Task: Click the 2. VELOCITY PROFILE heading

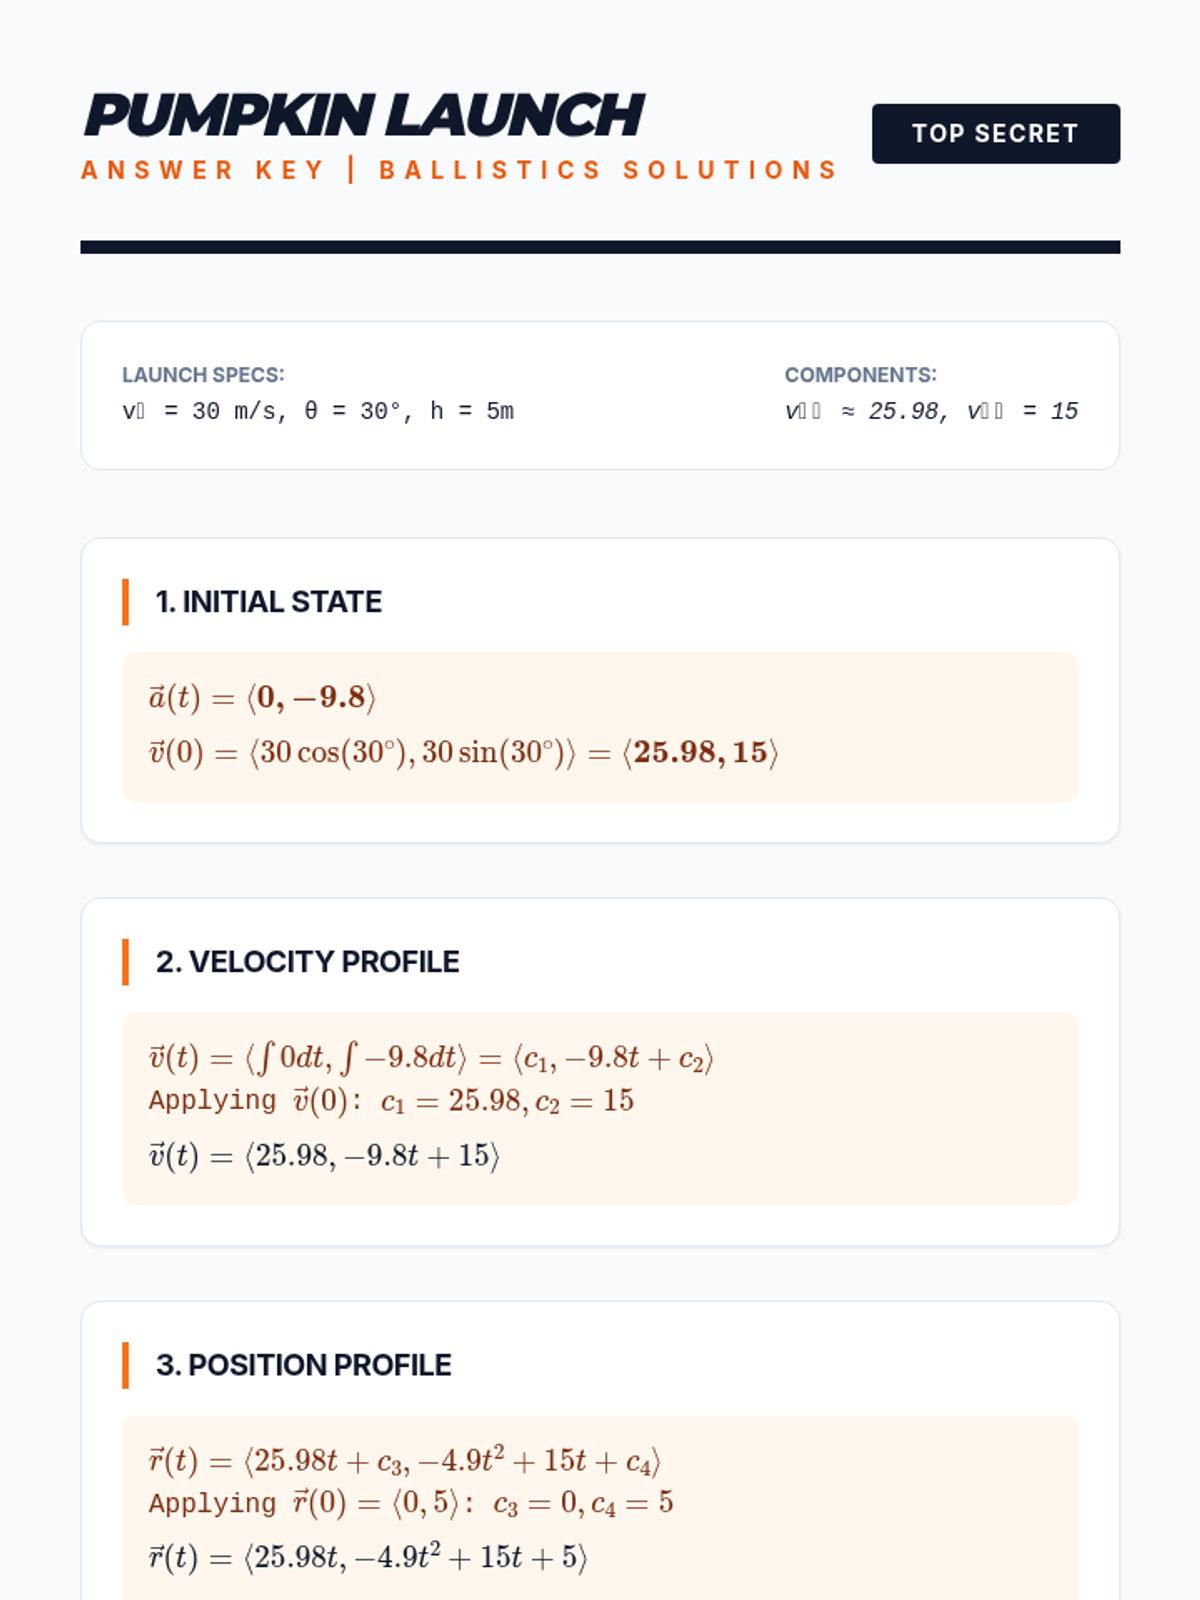Action: coord(307,962)
